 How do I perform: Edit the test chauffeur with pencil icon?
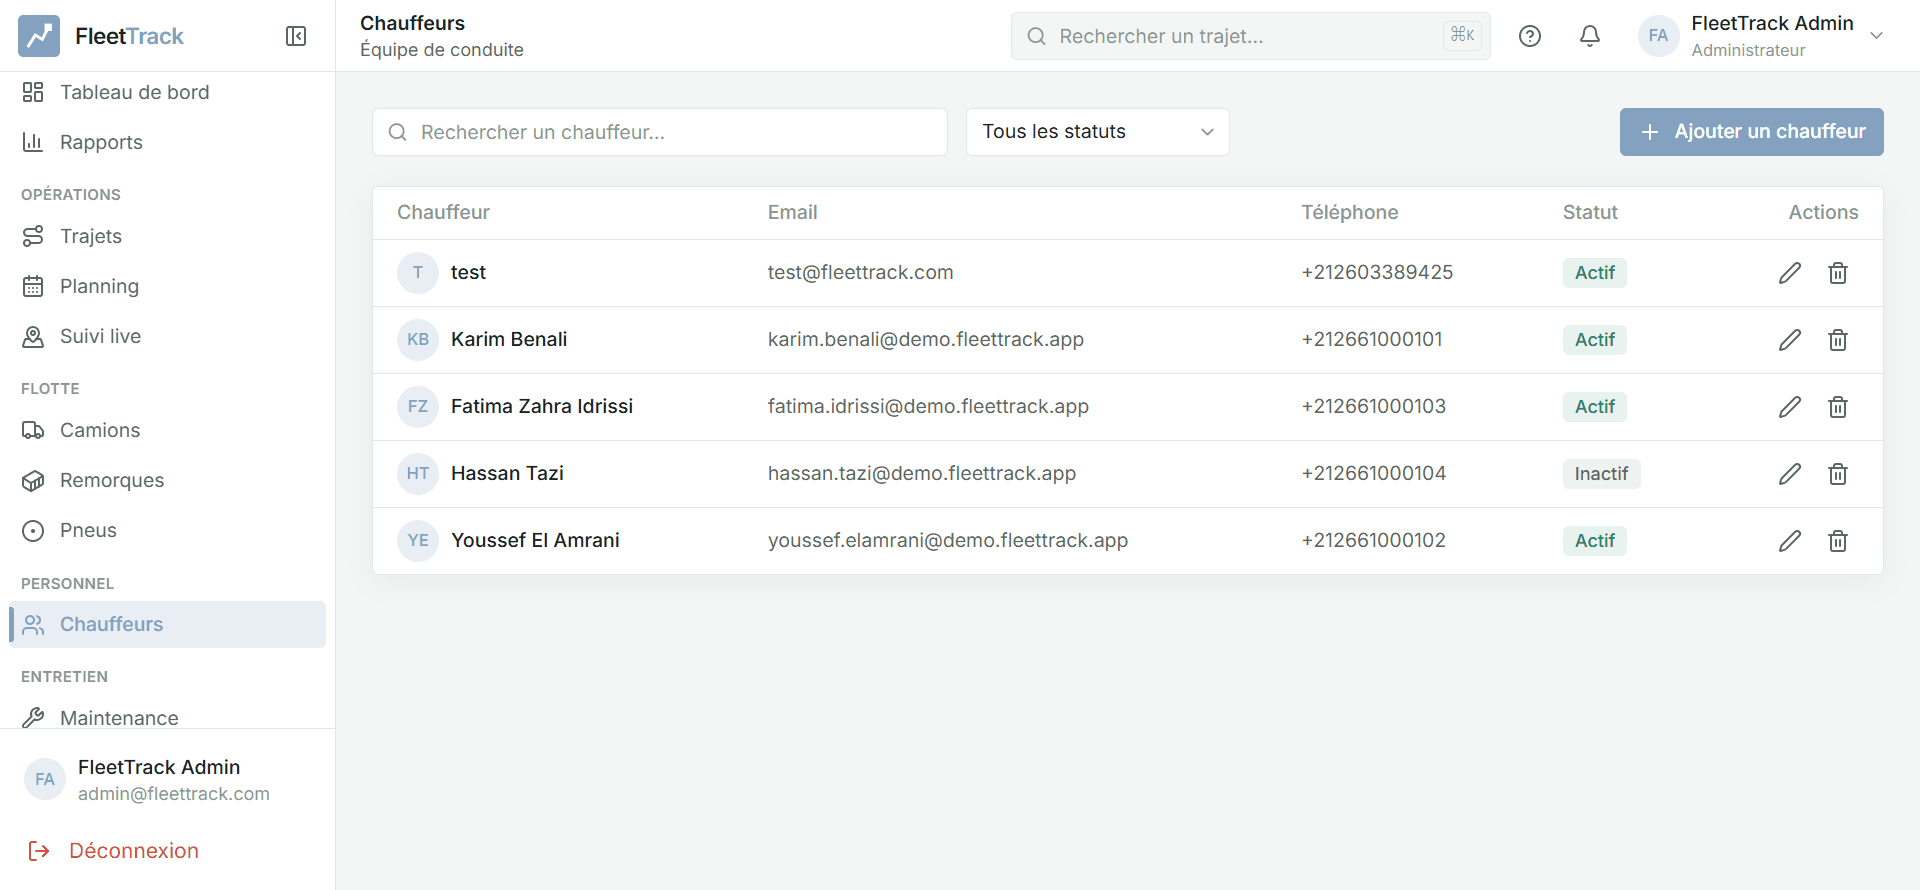pos(1790,273)
